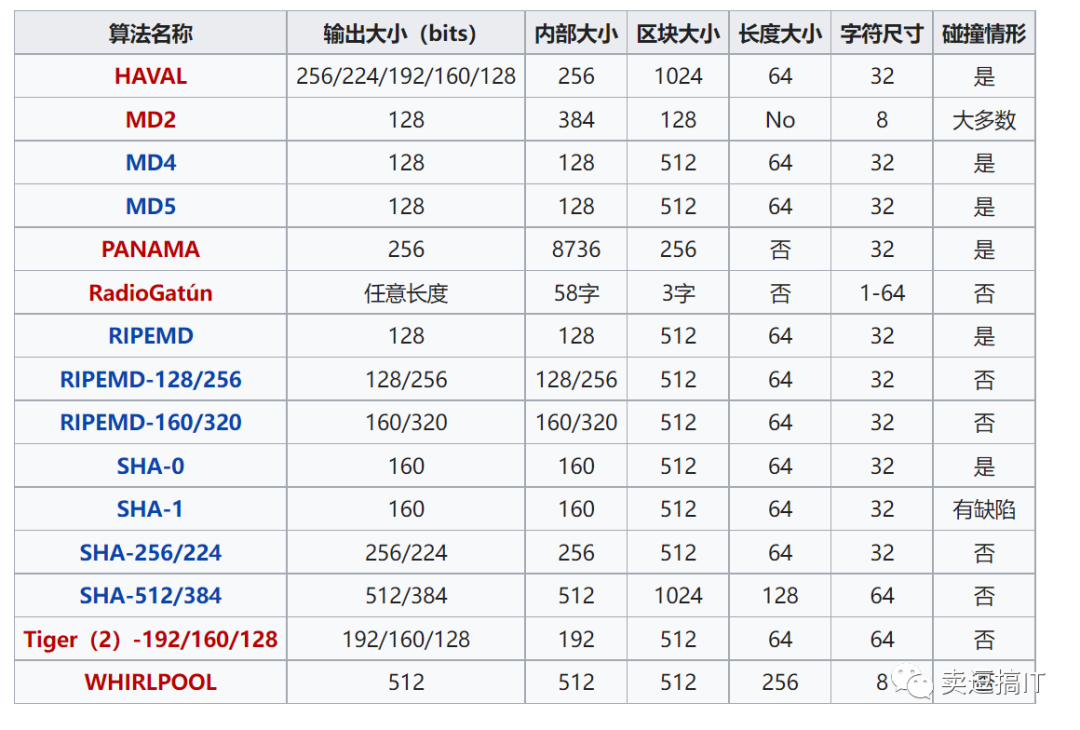Open the HAVAL algorithm link
Screen dimensions: 1080x730
click(150, 76)
